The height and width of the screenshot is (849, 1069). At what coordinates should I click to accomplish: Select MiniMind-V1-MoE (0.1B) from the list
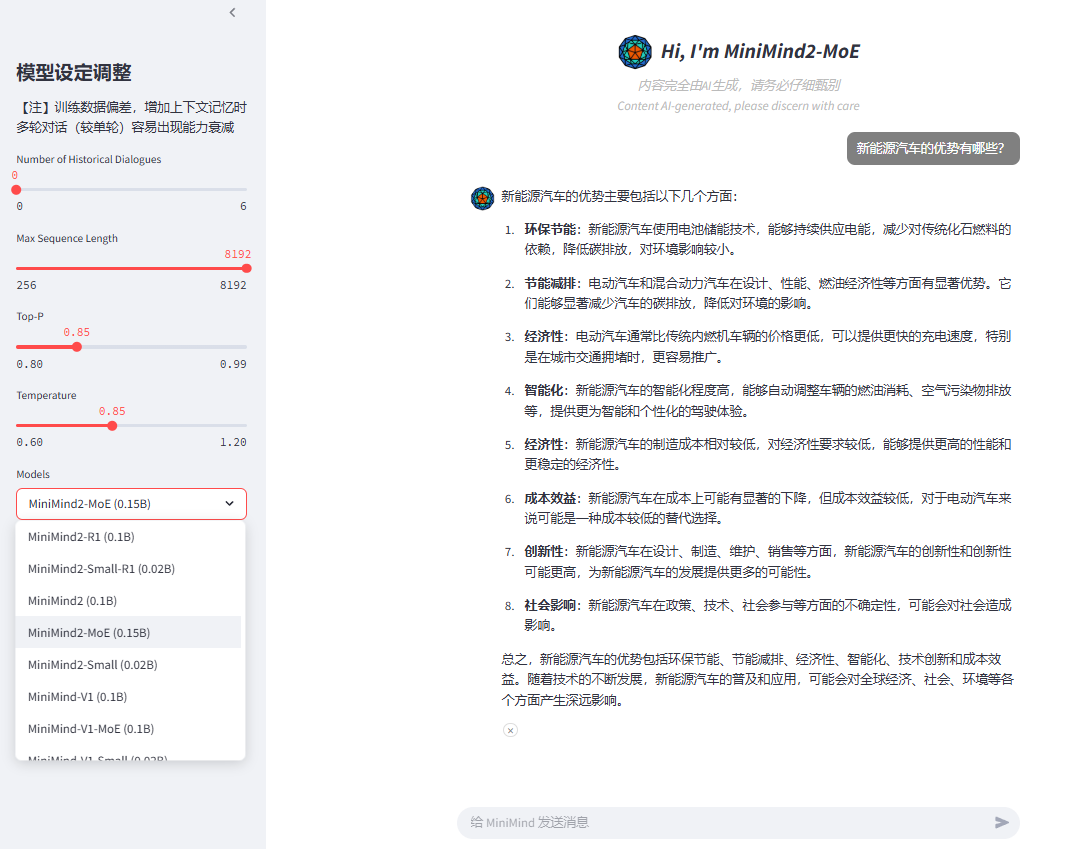(x=128, y=729)
